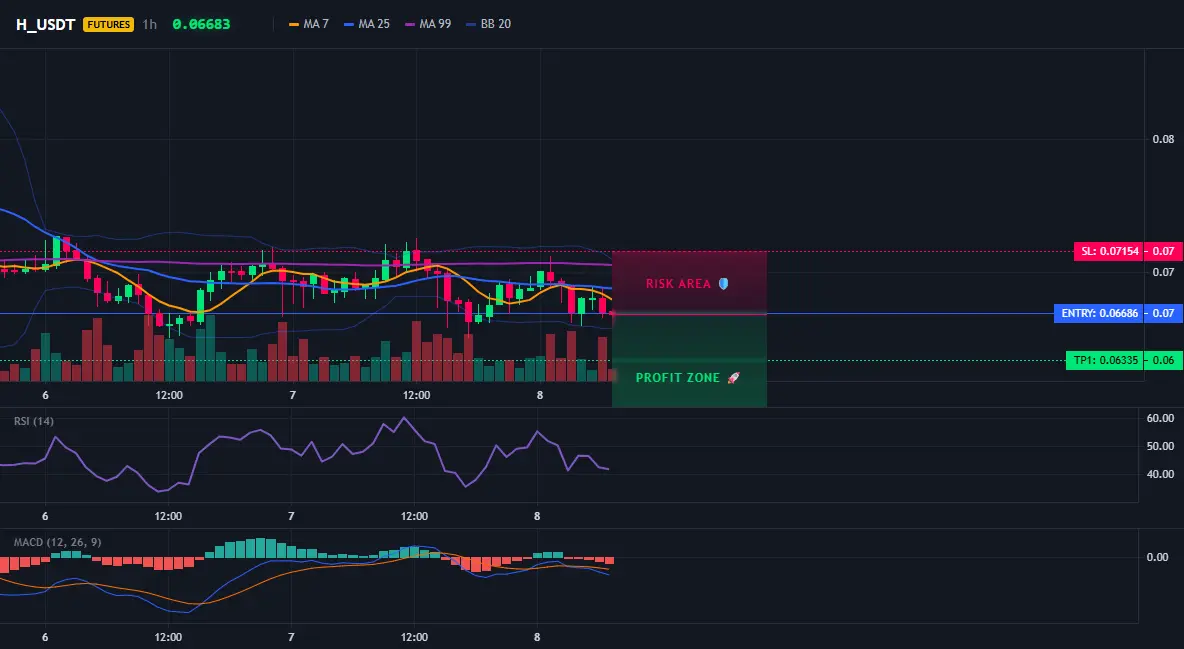Viewport: 1184px width, 649px height.
Task: Click the RISK AREA text label
Action: point(678,284)
